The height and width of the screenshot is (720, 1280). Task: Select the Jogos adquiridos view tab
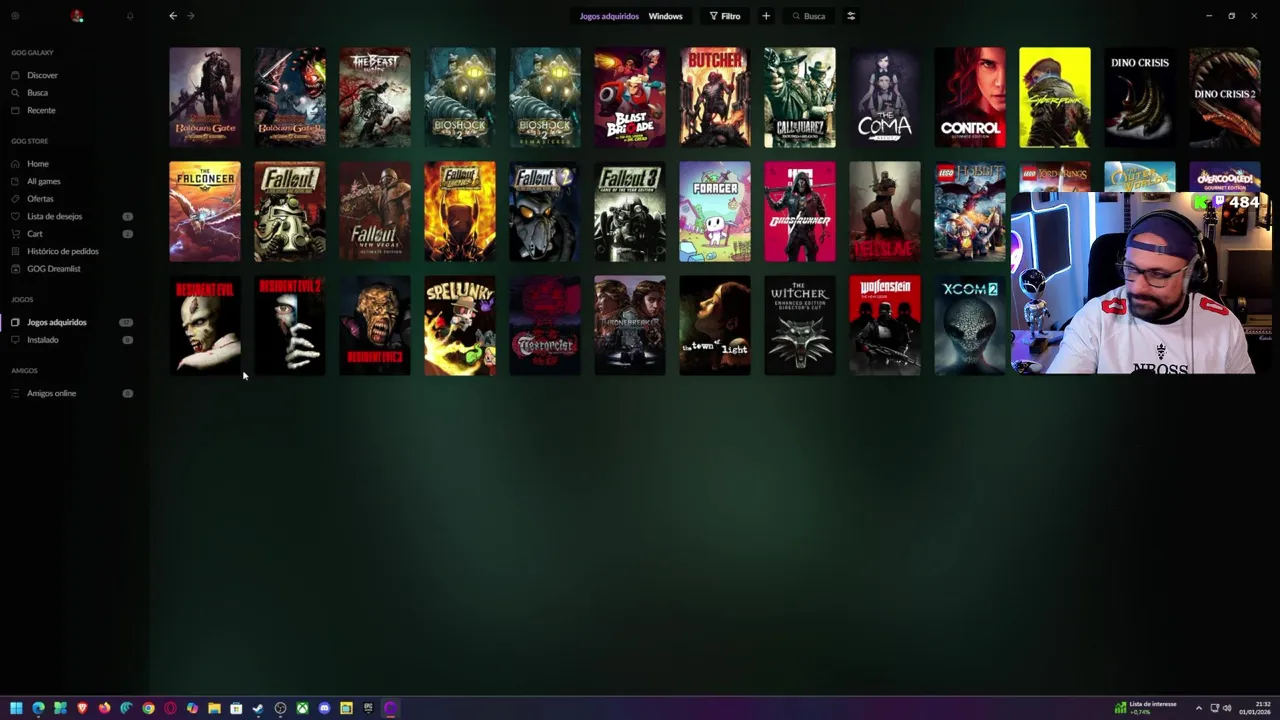coord(609,16)
